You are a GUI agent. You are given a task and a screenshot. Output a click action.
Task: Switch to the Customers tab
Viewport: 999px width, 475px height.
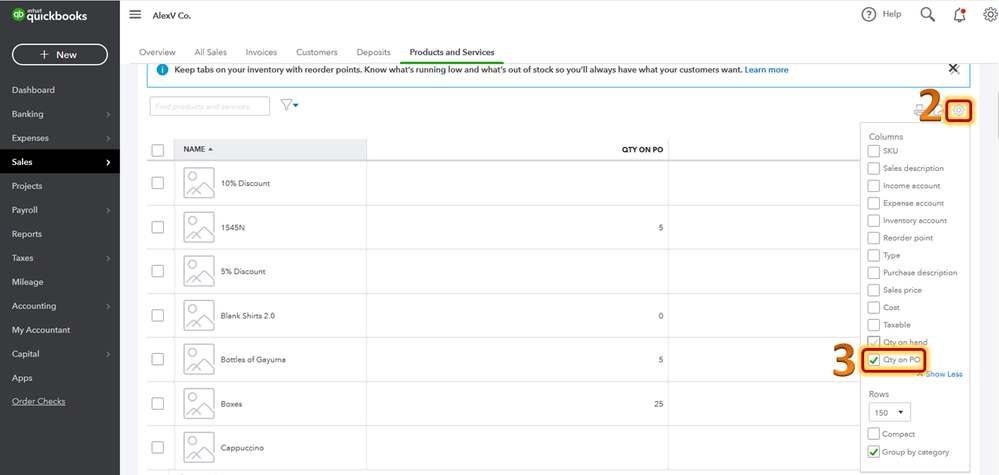pos(317,52)
